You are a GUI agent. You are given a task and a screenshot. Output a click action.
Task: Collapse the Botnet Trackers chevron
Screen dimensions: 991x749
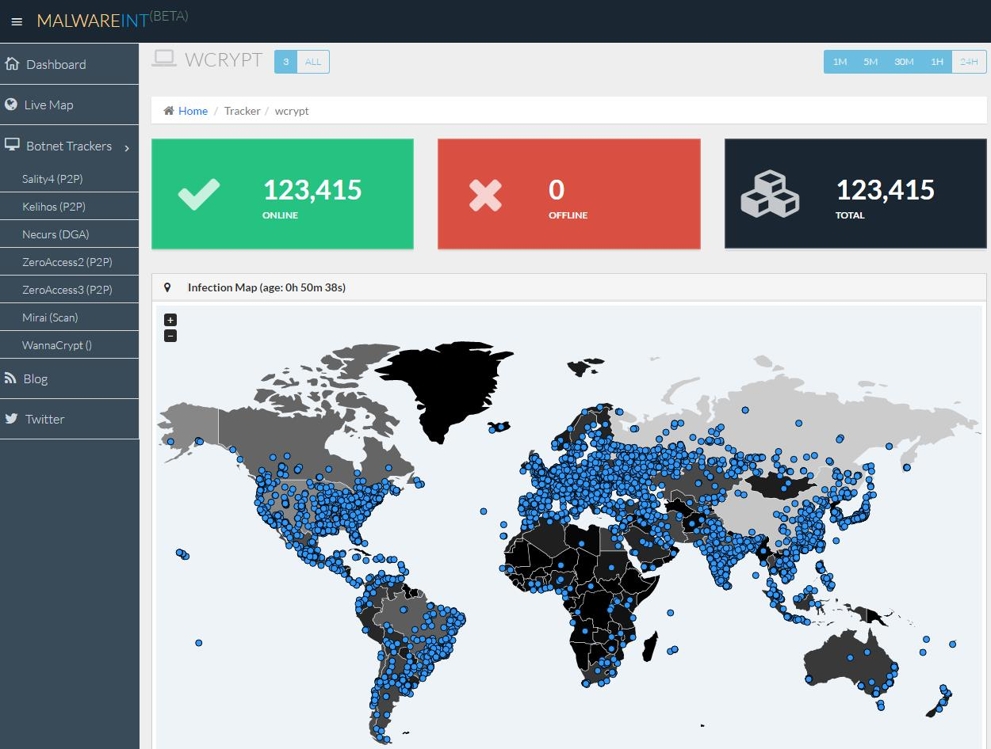pyautogui.click(x=127, y=147)
